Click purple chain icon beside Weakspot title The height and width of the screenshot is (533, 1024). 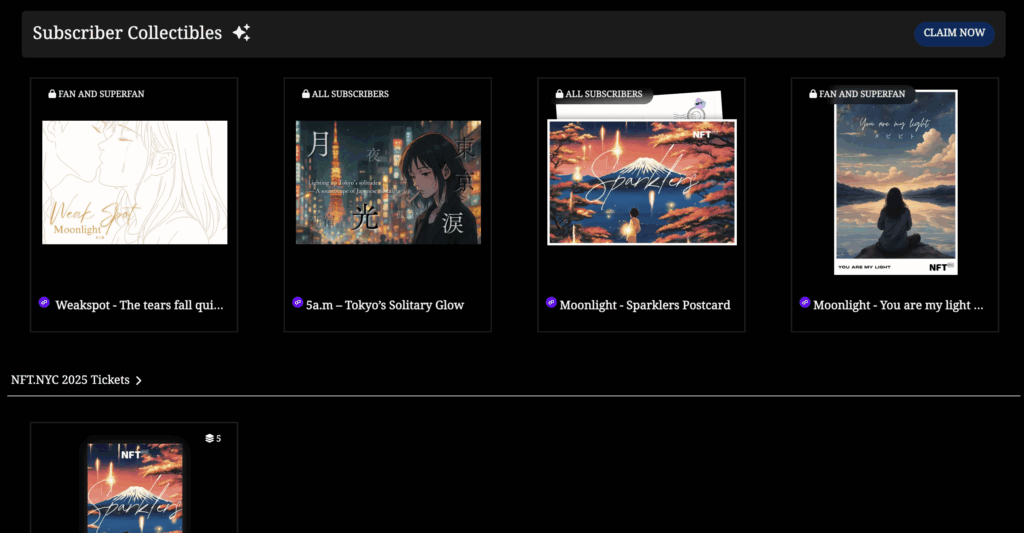pos(44,302)
